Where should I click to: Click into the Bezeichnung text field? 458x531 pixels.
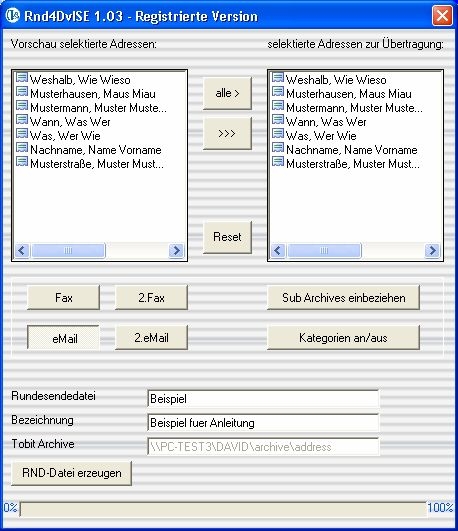(263, 422)
